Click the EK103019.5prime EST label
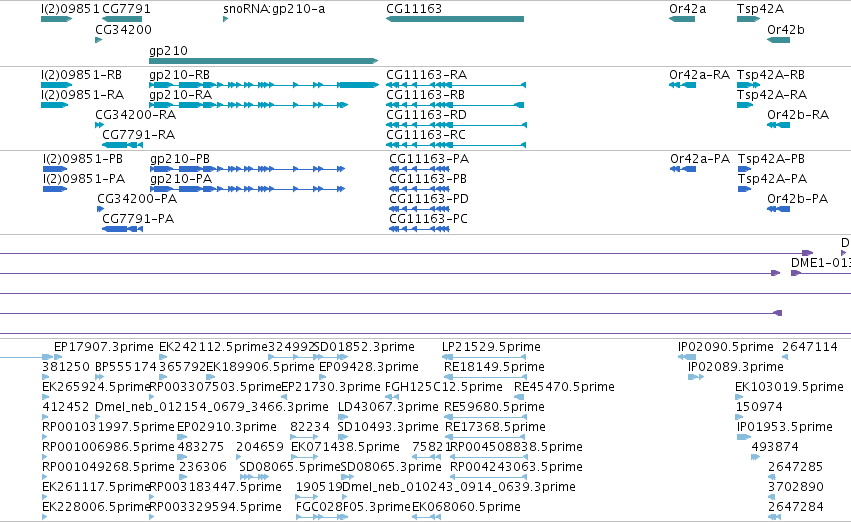The width and height of the screenshot is (851, 522). point(790,387)
